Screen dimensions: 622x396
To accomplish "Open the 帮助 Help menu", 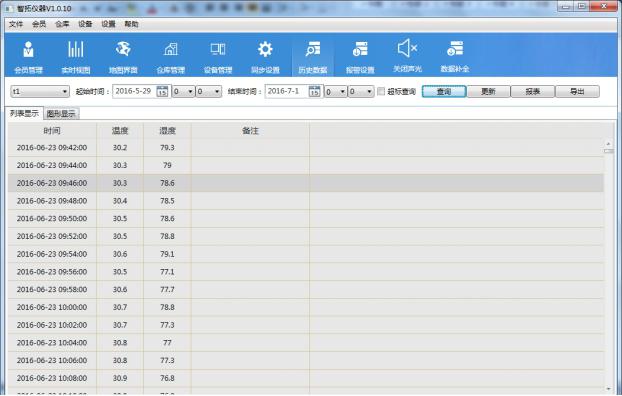I will 131,24.
